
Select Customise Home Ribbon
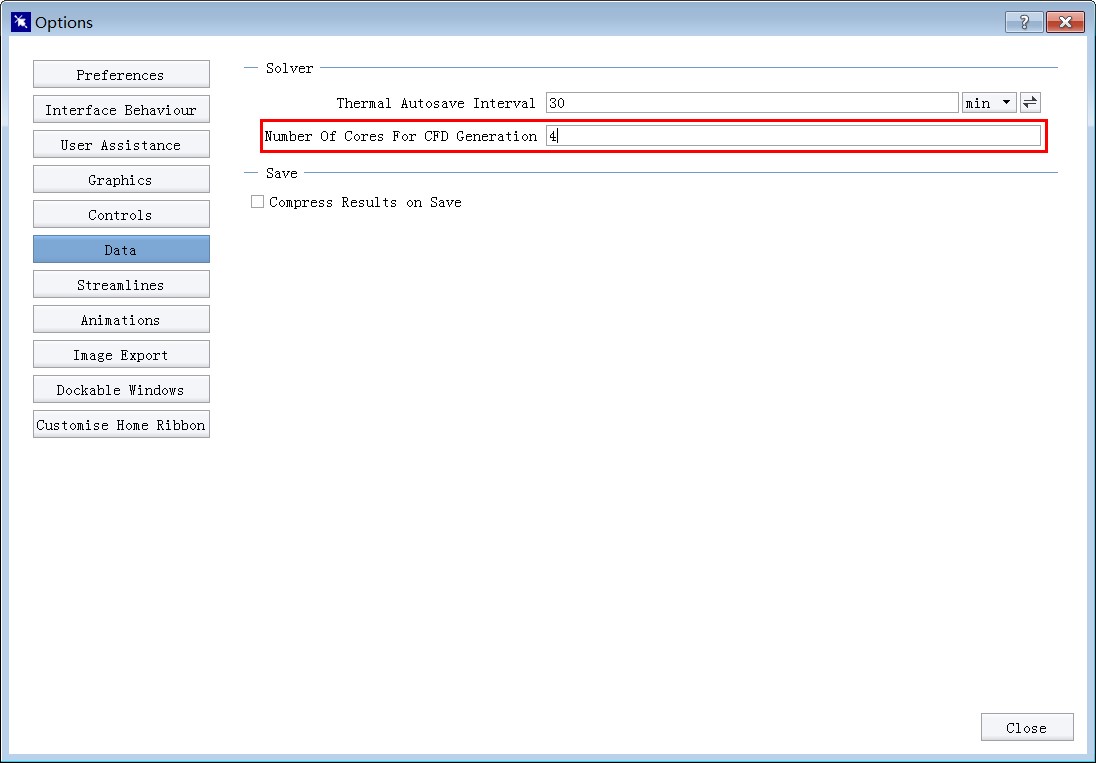(x=121, y=425)
